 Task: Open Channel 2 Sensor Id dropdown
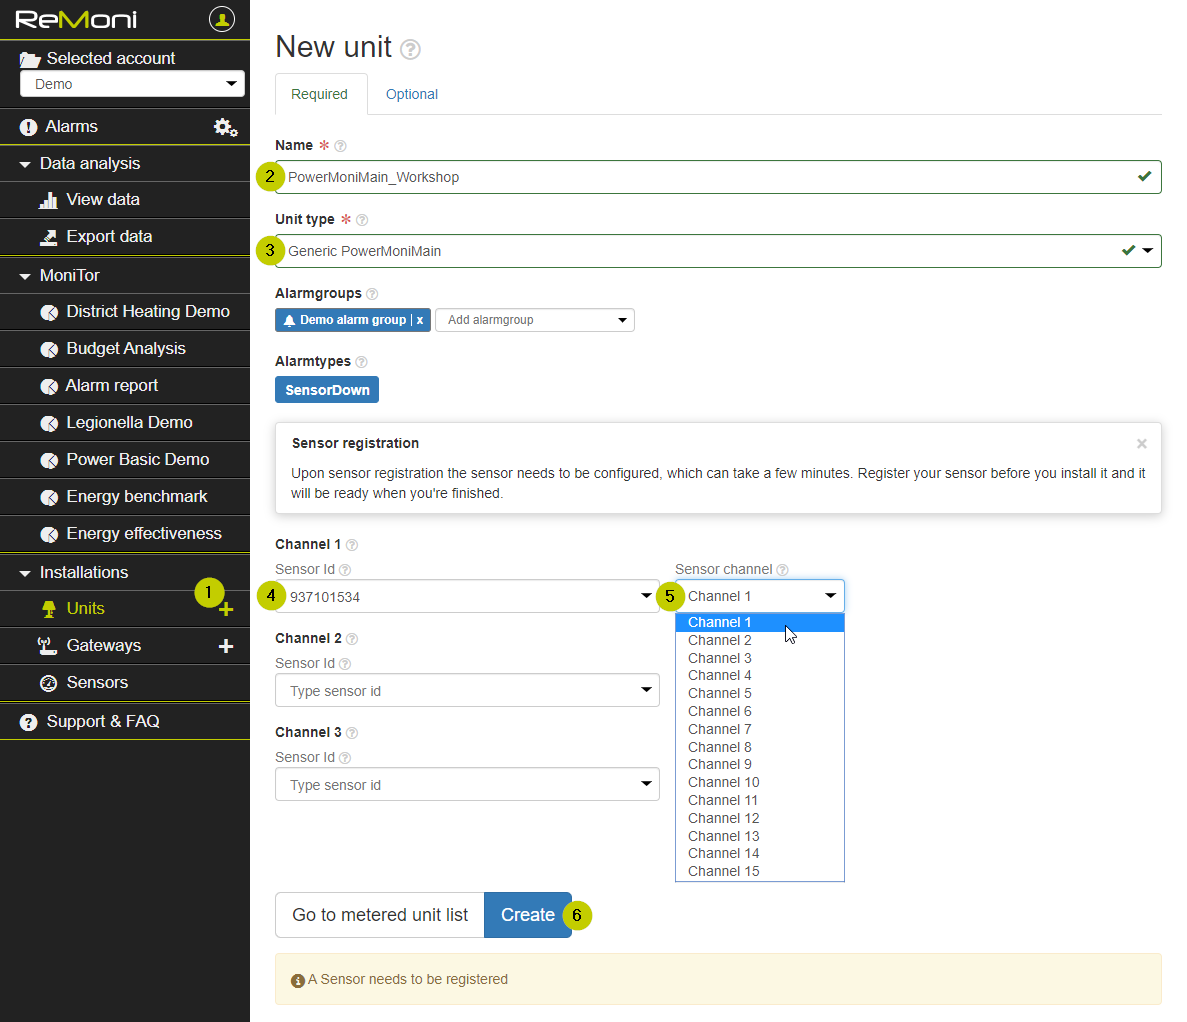[467, 690]
